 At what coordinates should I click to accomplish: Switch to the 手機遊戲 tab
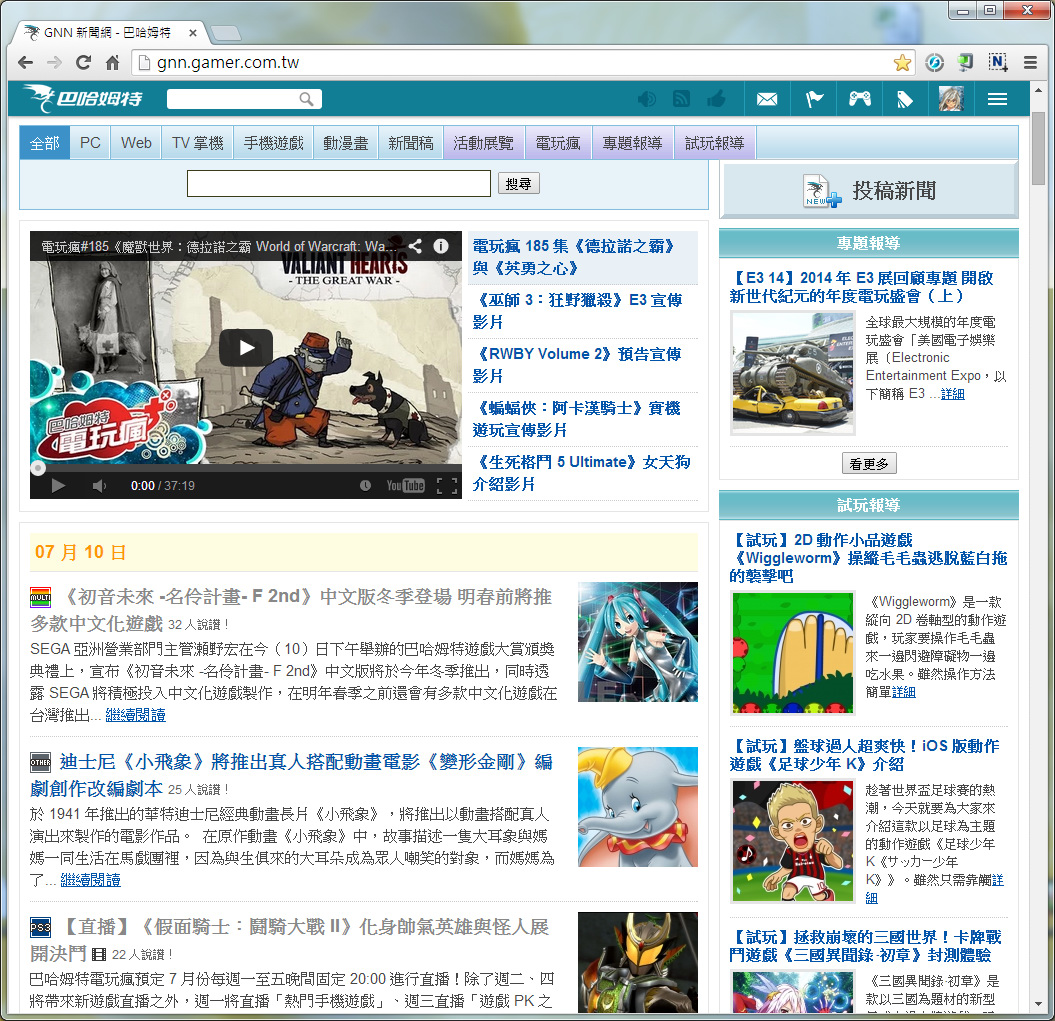(x=273, y=143)
